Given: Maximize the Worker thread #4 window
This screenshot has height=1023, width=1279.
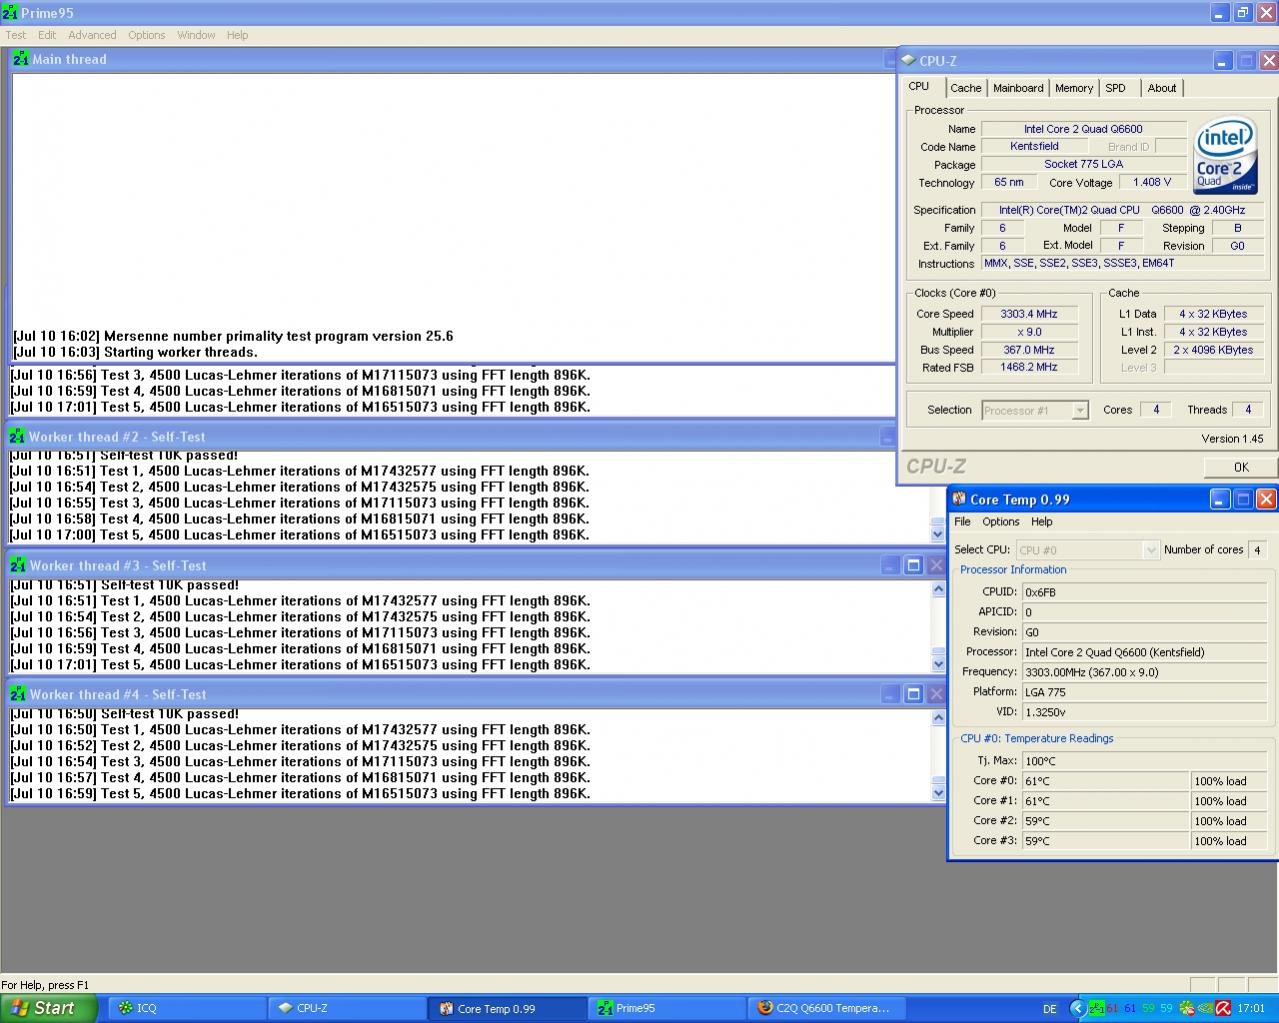Looking at the screenshot, I should (x=913, y=694).
